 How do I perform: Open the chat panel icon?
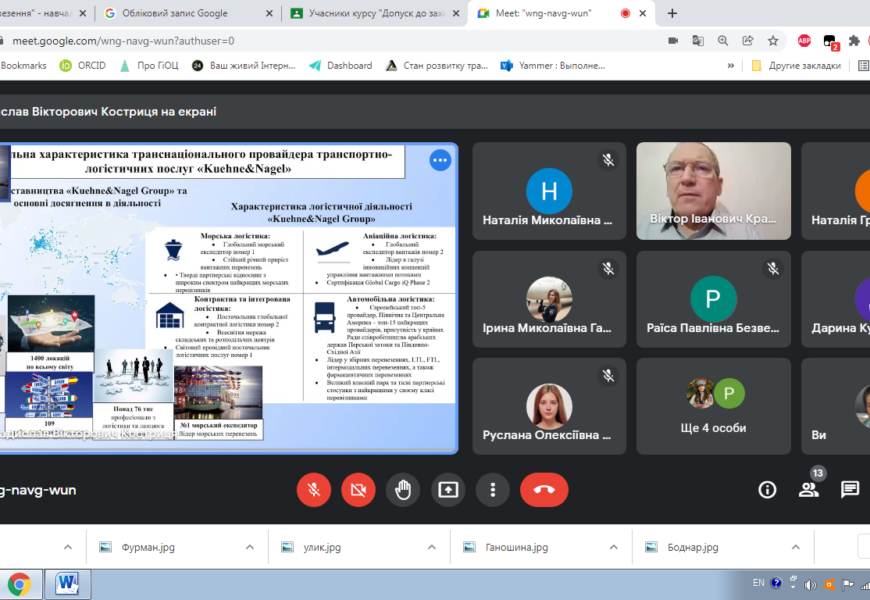click(850, 489)
